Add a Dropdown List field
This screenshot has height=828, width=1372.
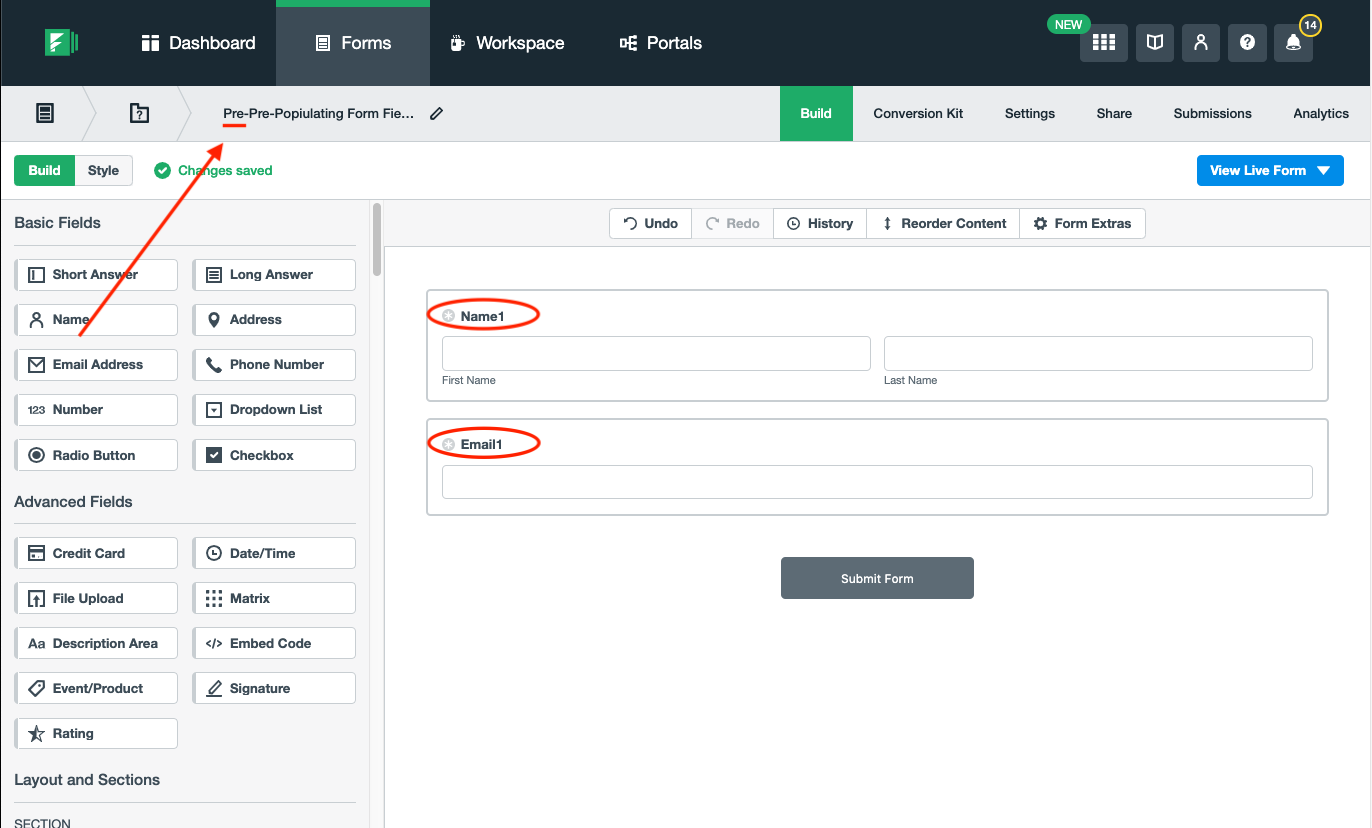[274, 410]
